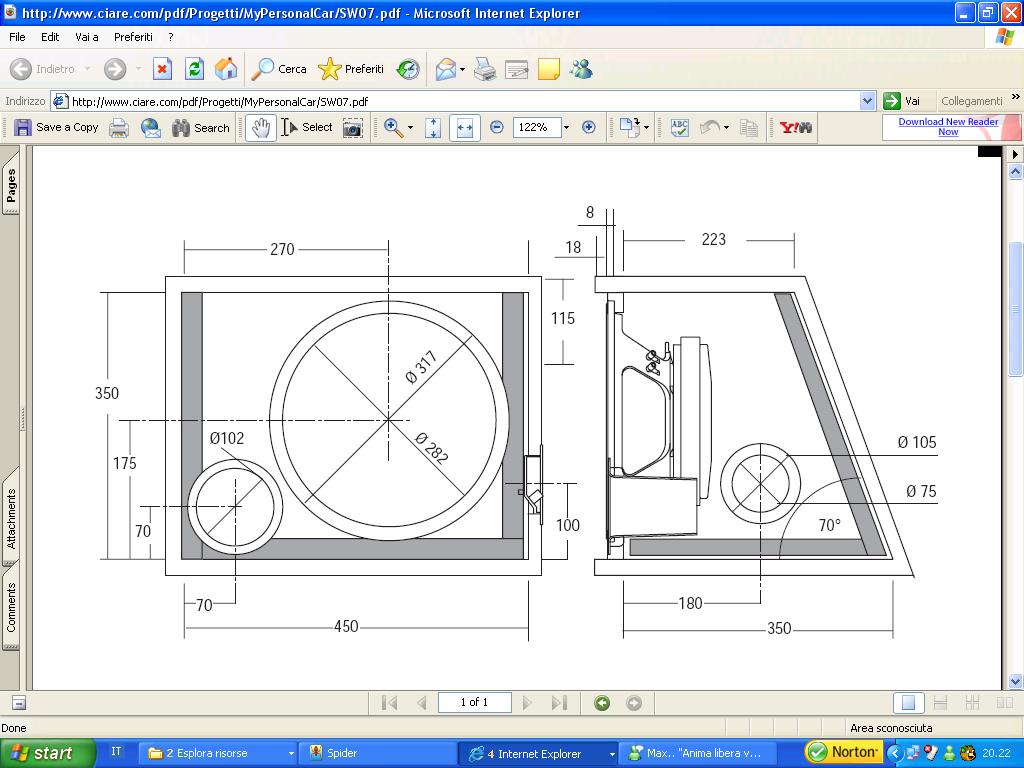Toggle the Fit Page Height view
Viewport: 1024px width, 768px height.
tap(434, 127)
